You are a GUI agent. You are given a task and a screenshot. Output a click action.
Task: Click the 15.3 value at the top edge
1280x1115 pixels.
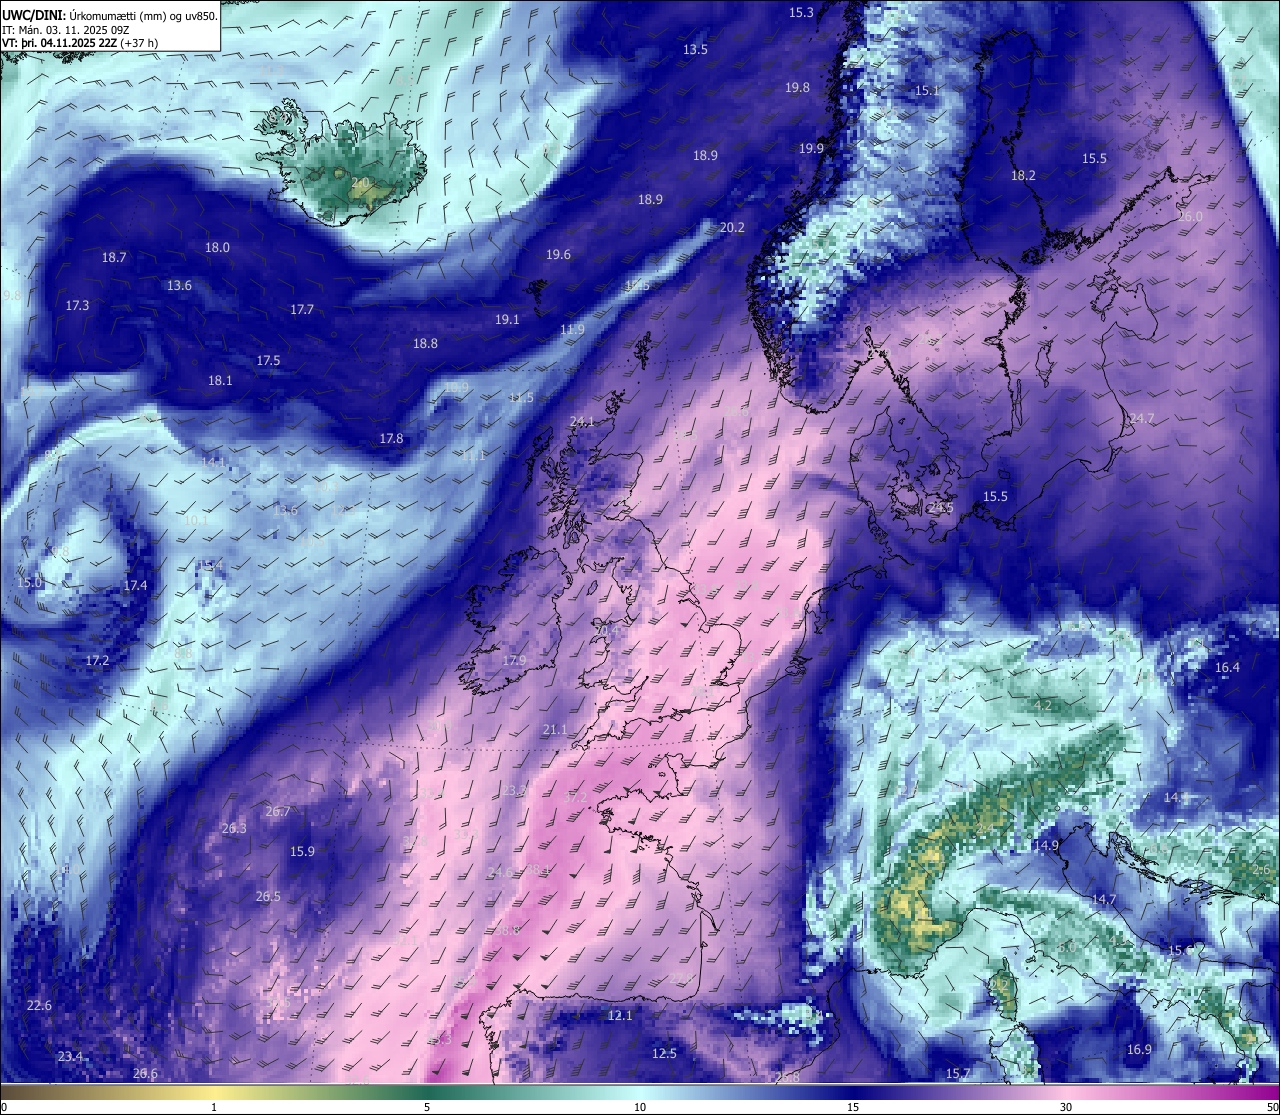coord(801,13)
